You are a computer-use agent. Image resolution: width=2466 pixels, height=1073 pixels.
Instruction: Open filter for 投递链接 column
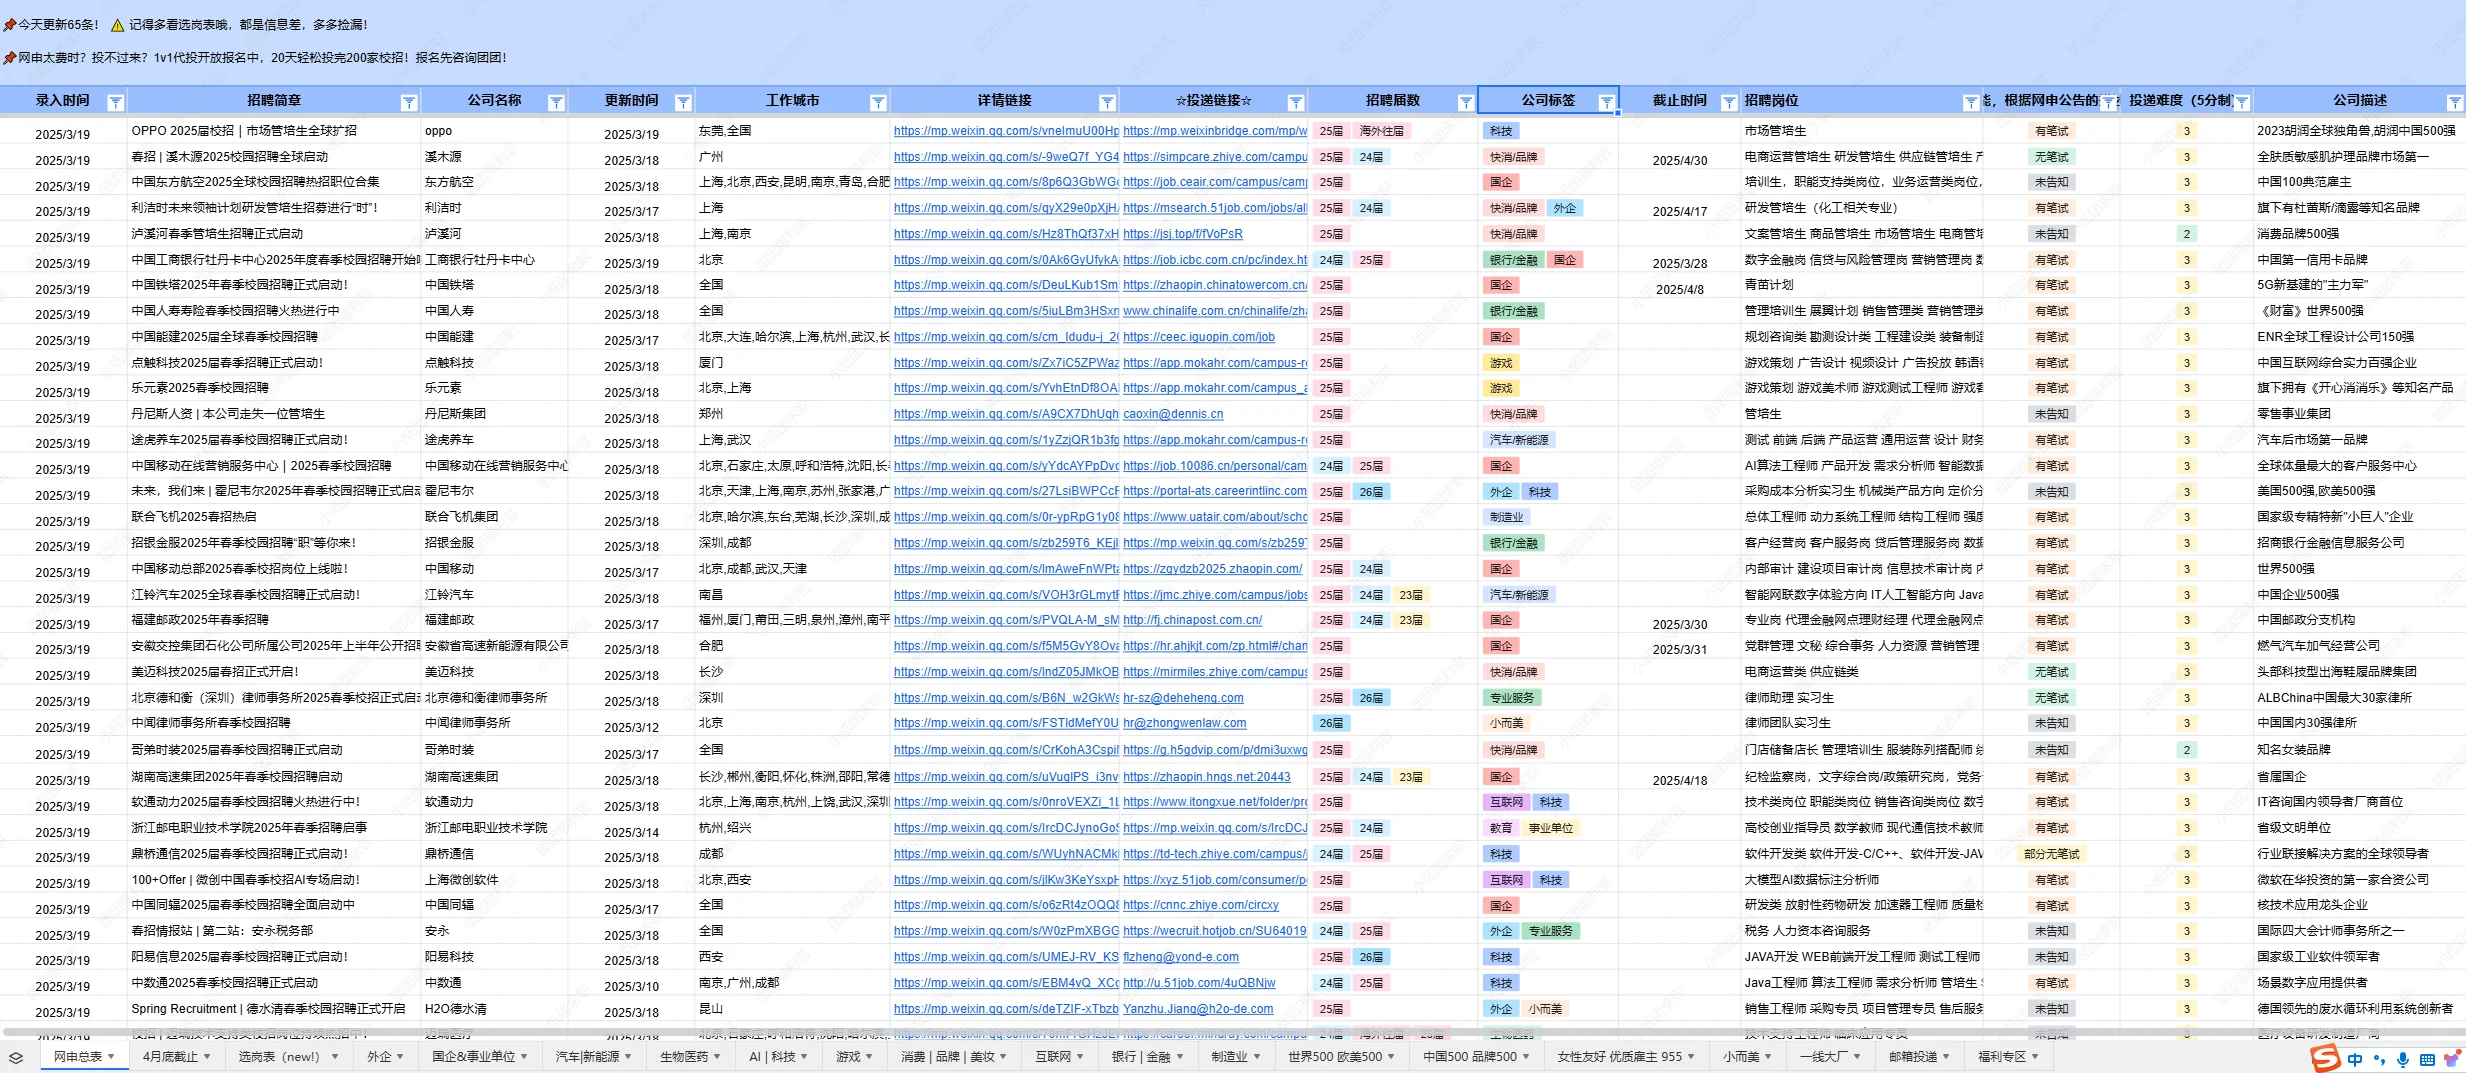tap(1295, 102)
